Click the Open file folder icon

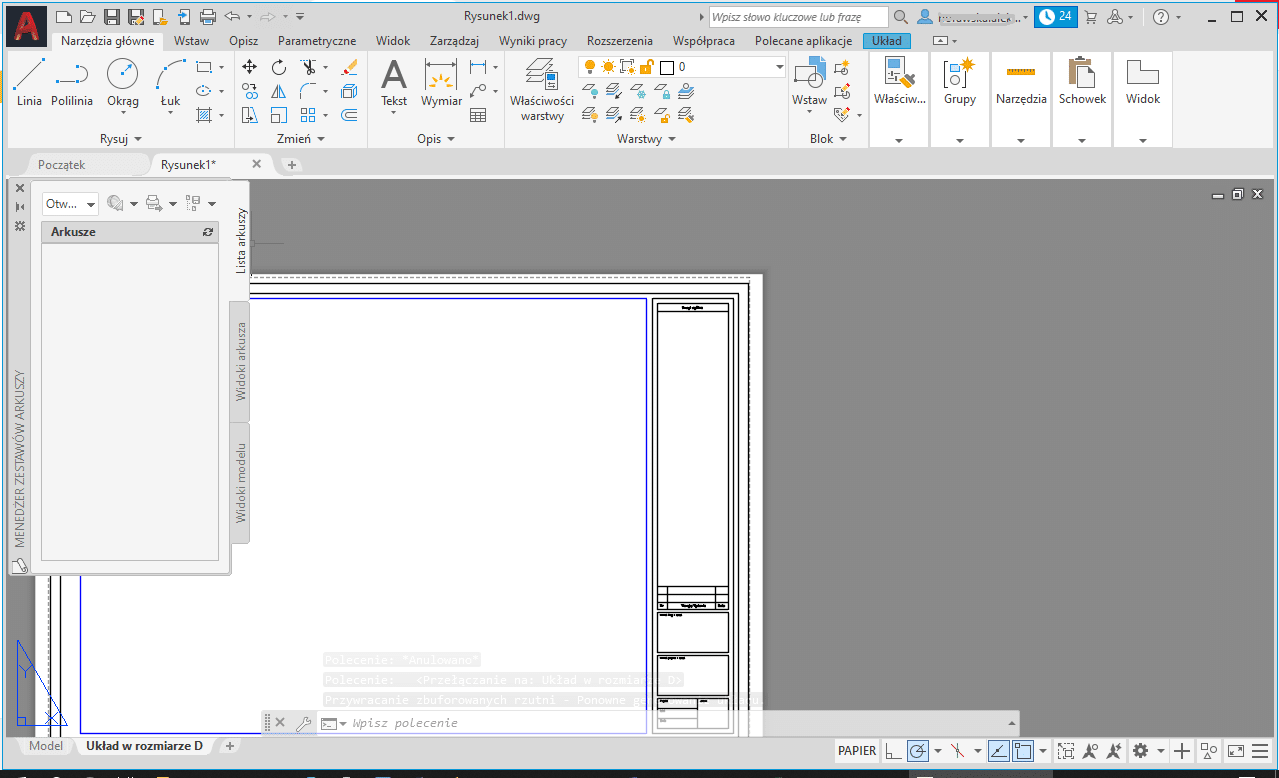[x=87, y=16]
